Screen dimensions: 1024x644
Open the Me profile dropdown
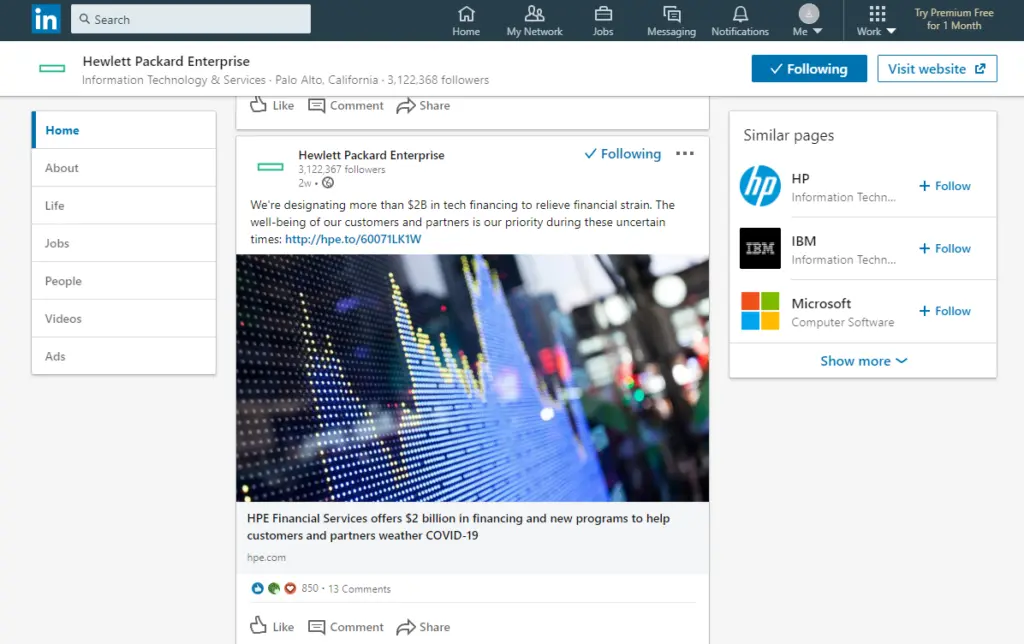pyautogui.click(x=808, y=20)
